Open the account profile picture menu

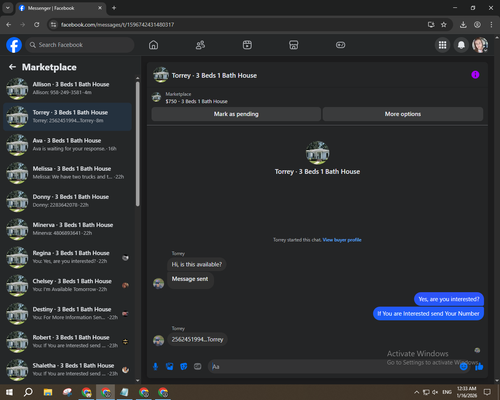coord(480,45)
